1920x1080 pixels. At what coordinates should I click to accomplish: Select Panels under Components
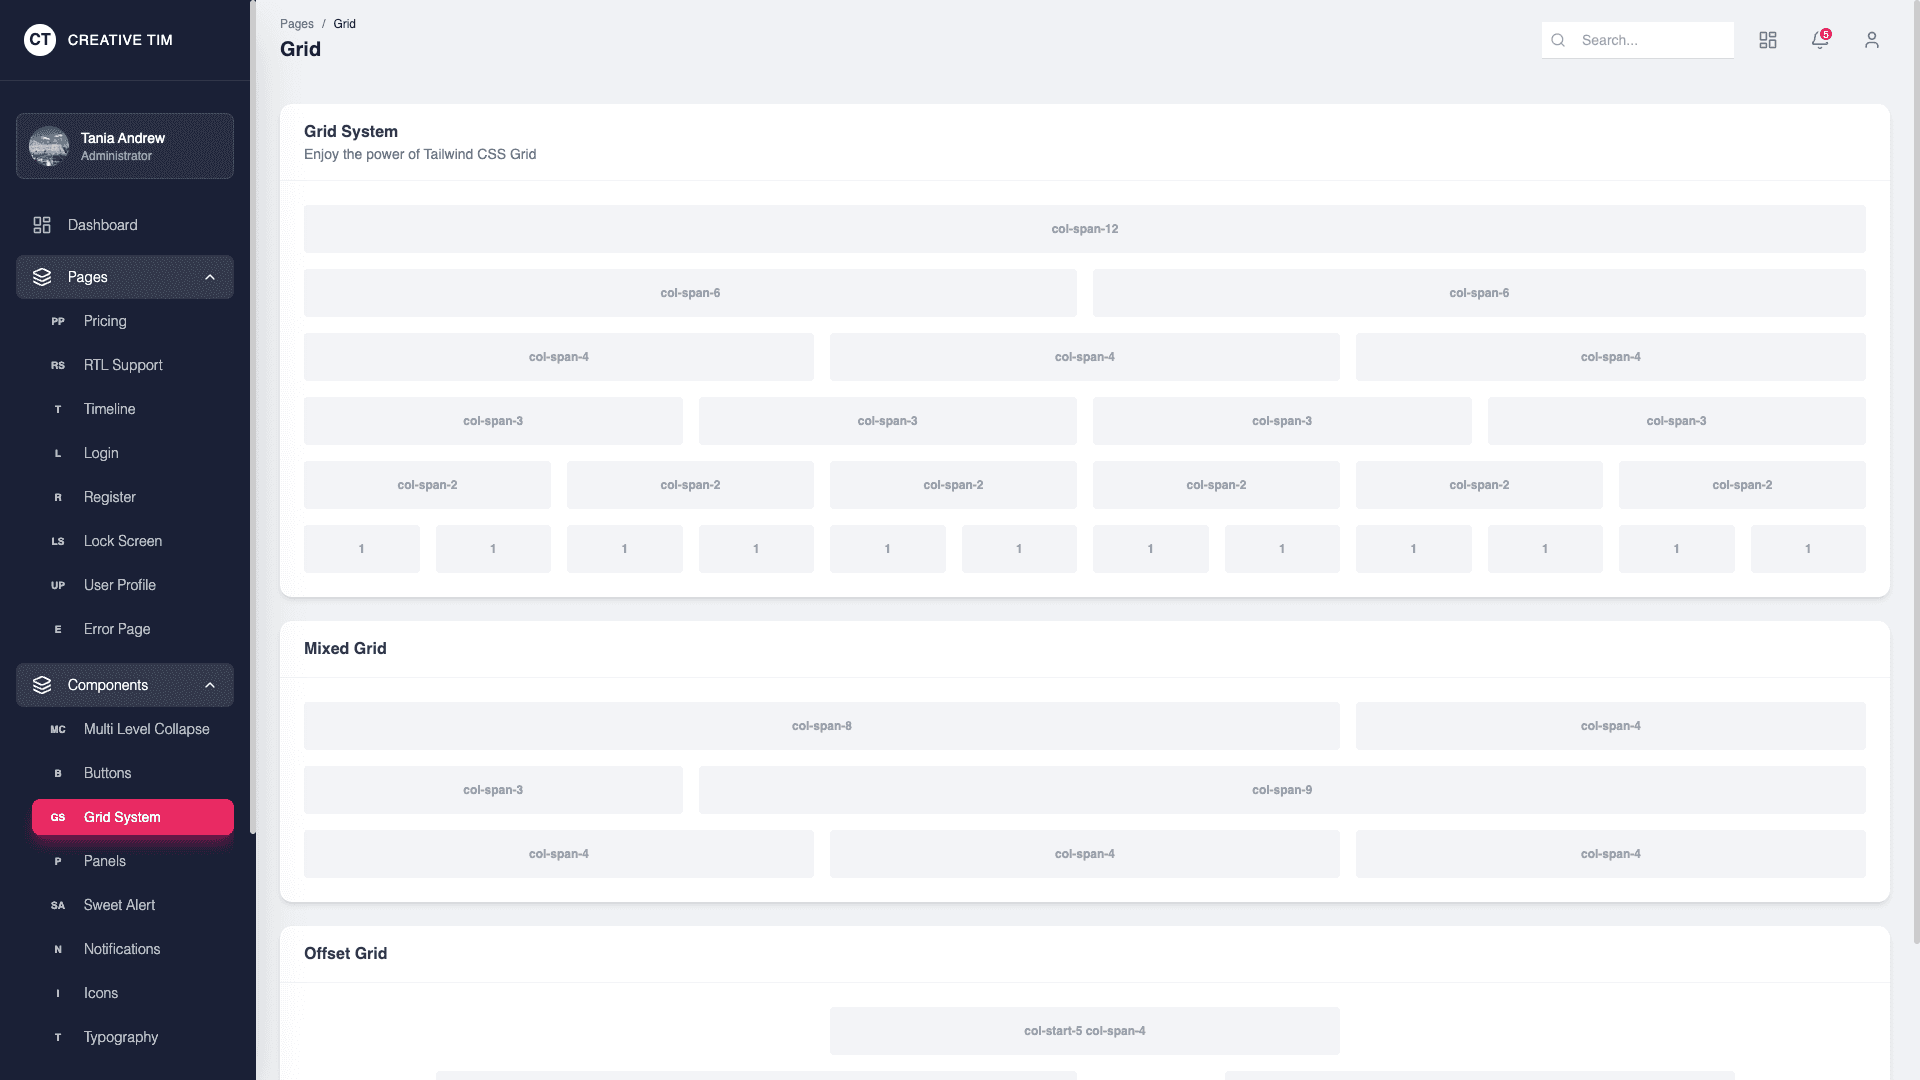104,861
